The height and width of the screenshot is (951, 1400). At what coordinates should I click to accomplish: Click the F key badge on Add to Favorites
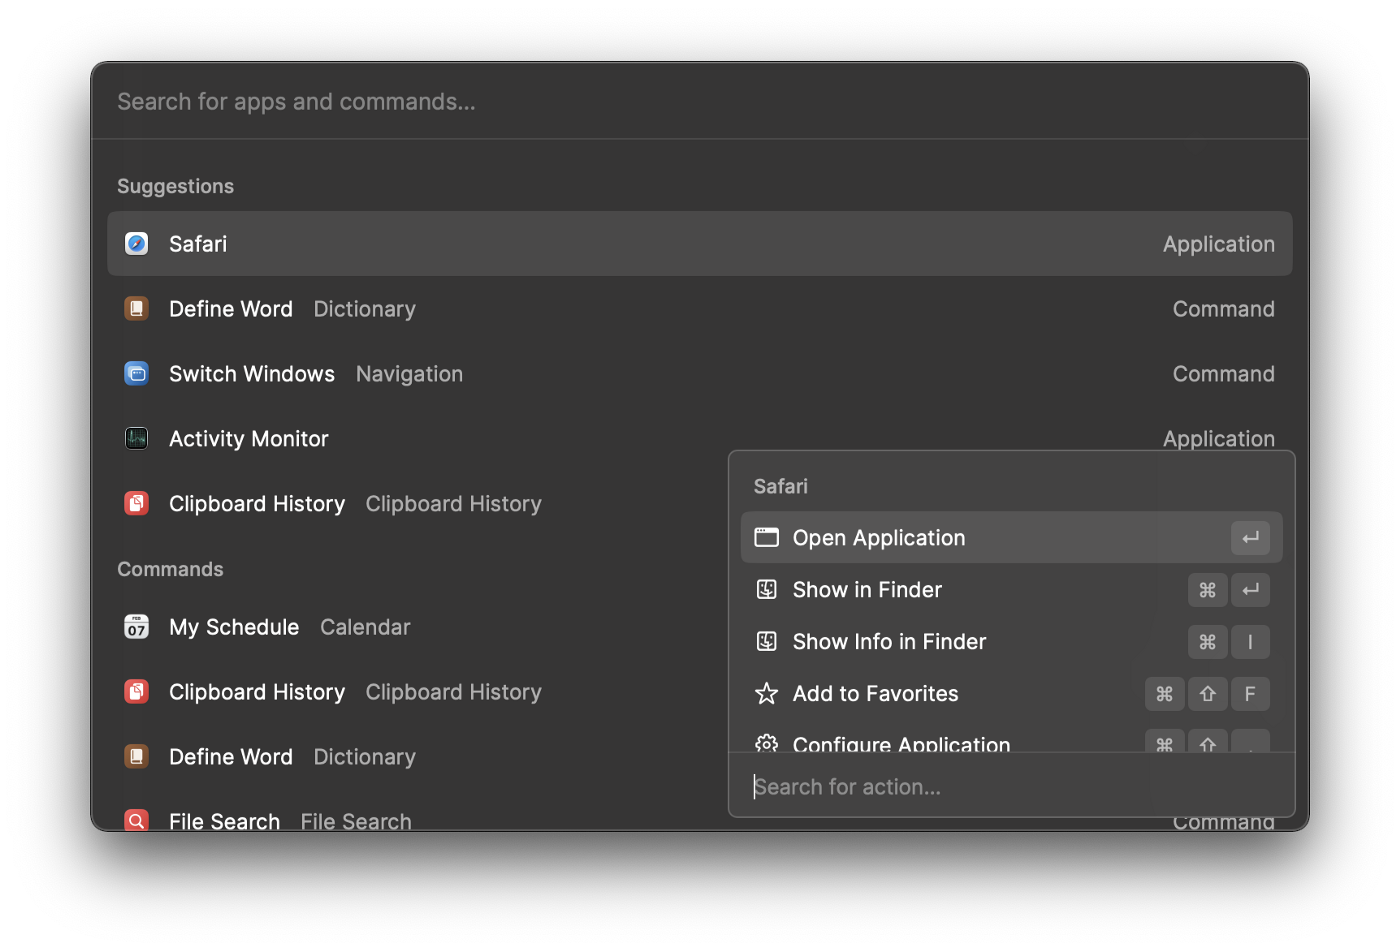[x=1250, y=694]
